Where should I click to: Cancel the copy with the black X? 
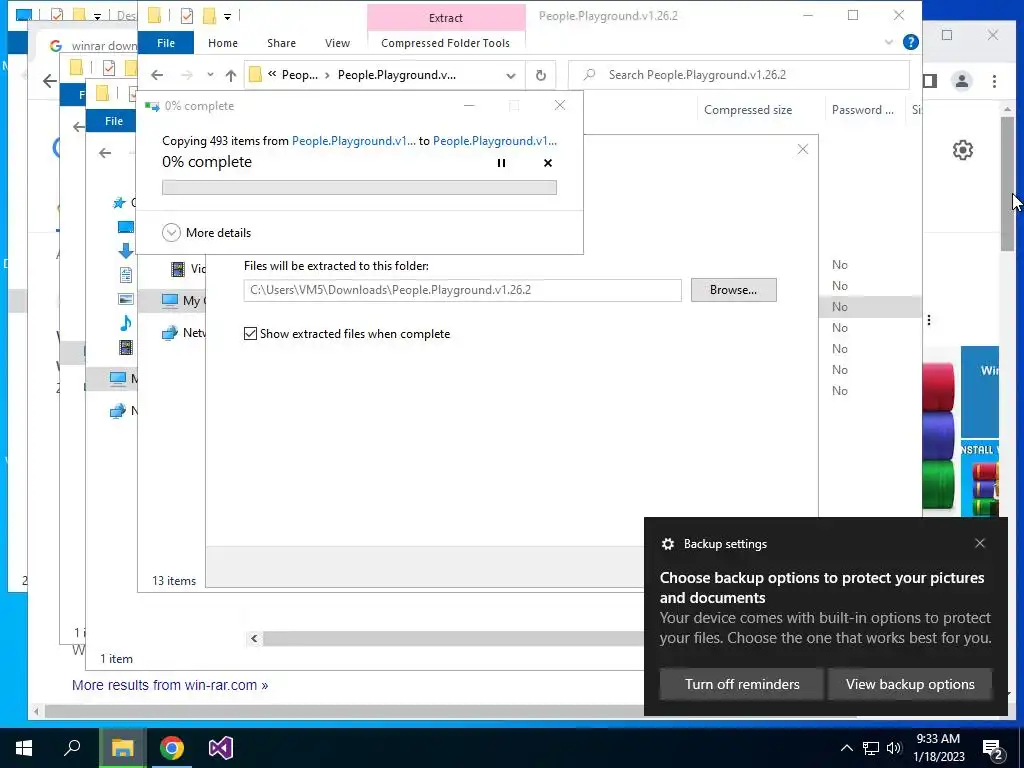coord(548,163)
